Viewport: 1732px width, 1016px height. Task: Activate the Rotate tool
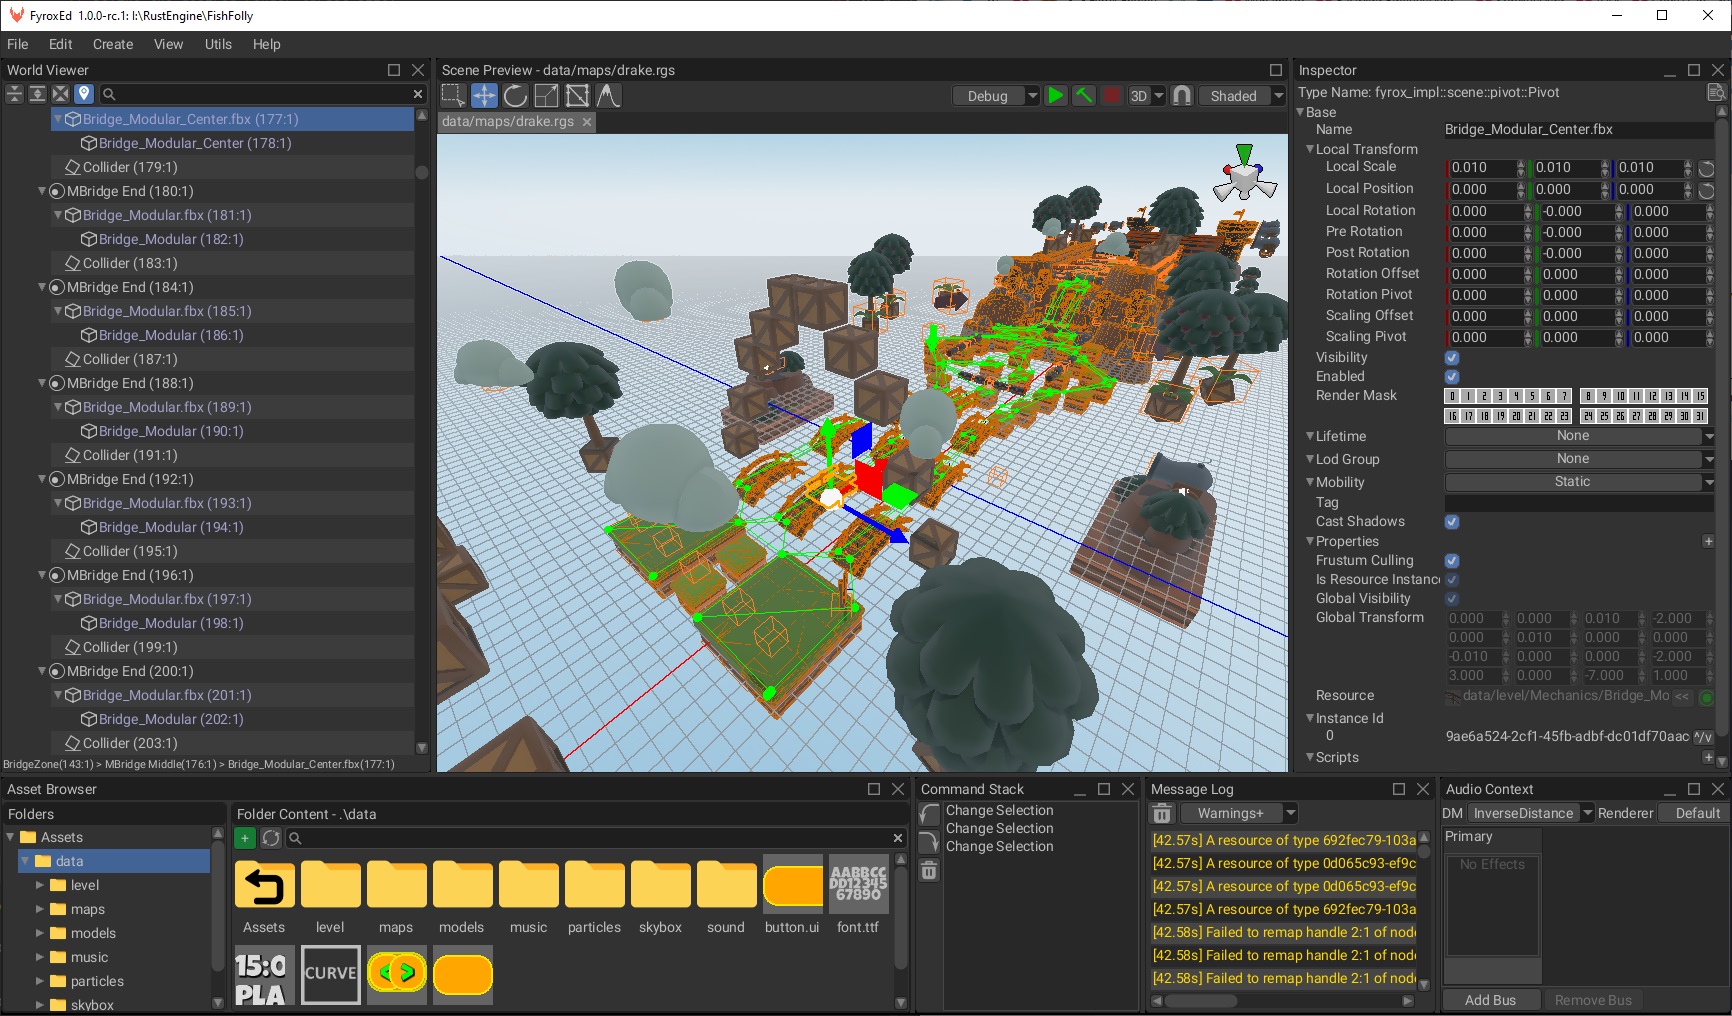click(x=515, y=95)
